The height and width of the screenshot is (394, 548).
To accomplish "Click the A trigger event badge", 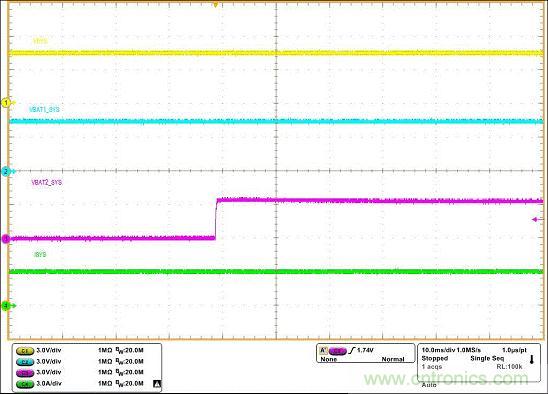I will 323,350.
